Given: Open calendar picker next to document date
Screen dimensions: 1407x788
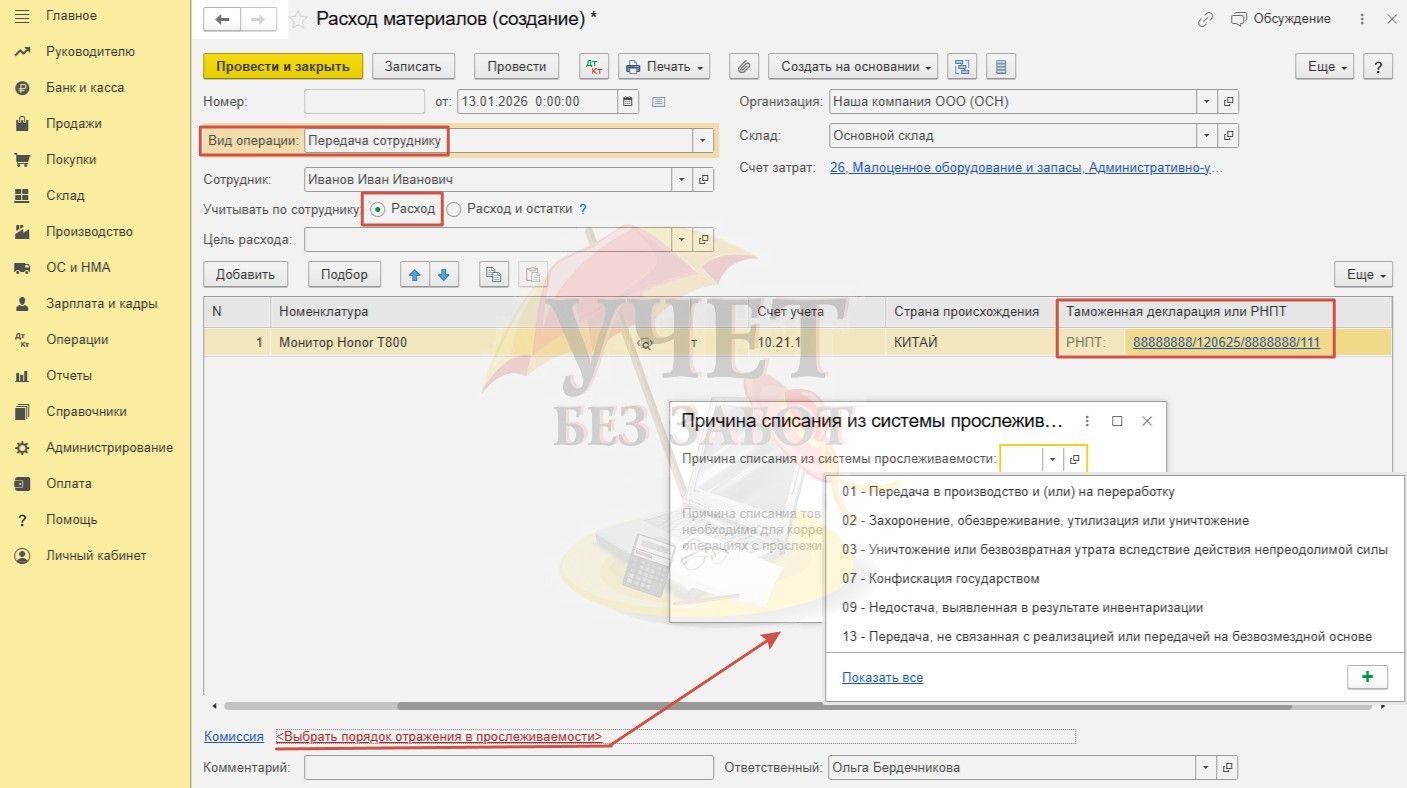Looking at the screenshot, I should pos(628,101).
